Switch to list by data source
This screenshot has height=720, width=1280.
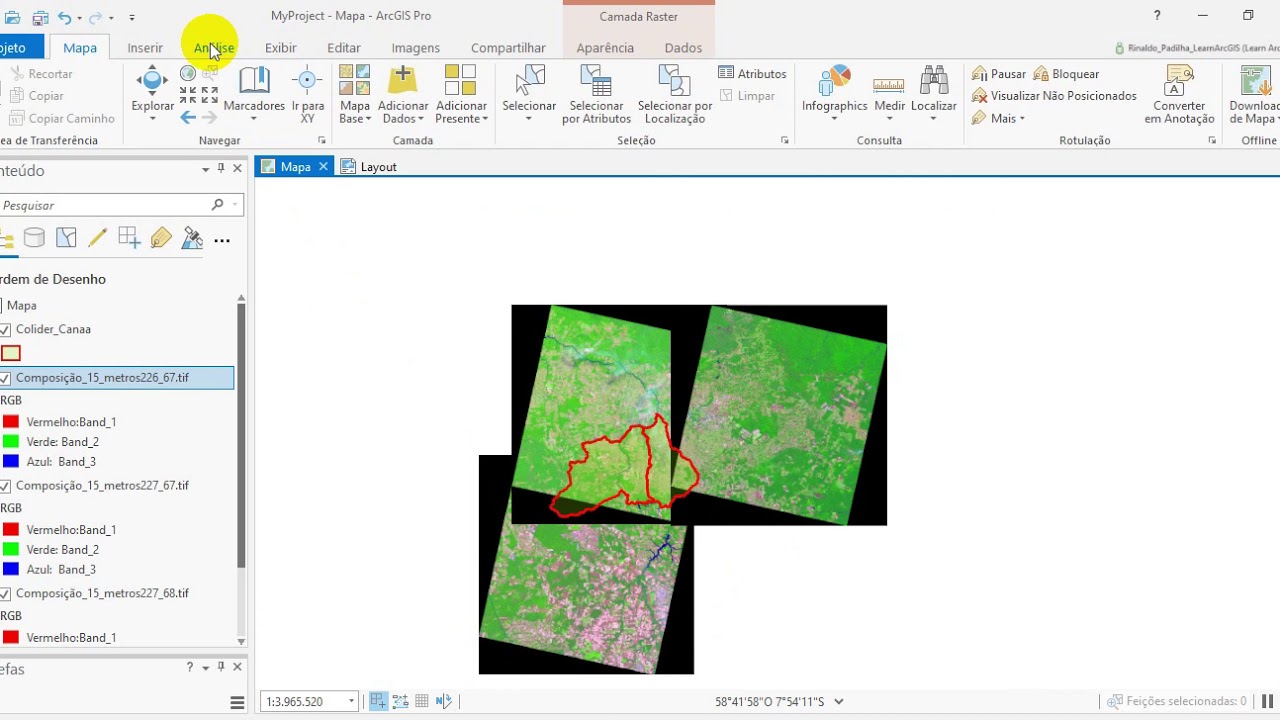(34, 238)
